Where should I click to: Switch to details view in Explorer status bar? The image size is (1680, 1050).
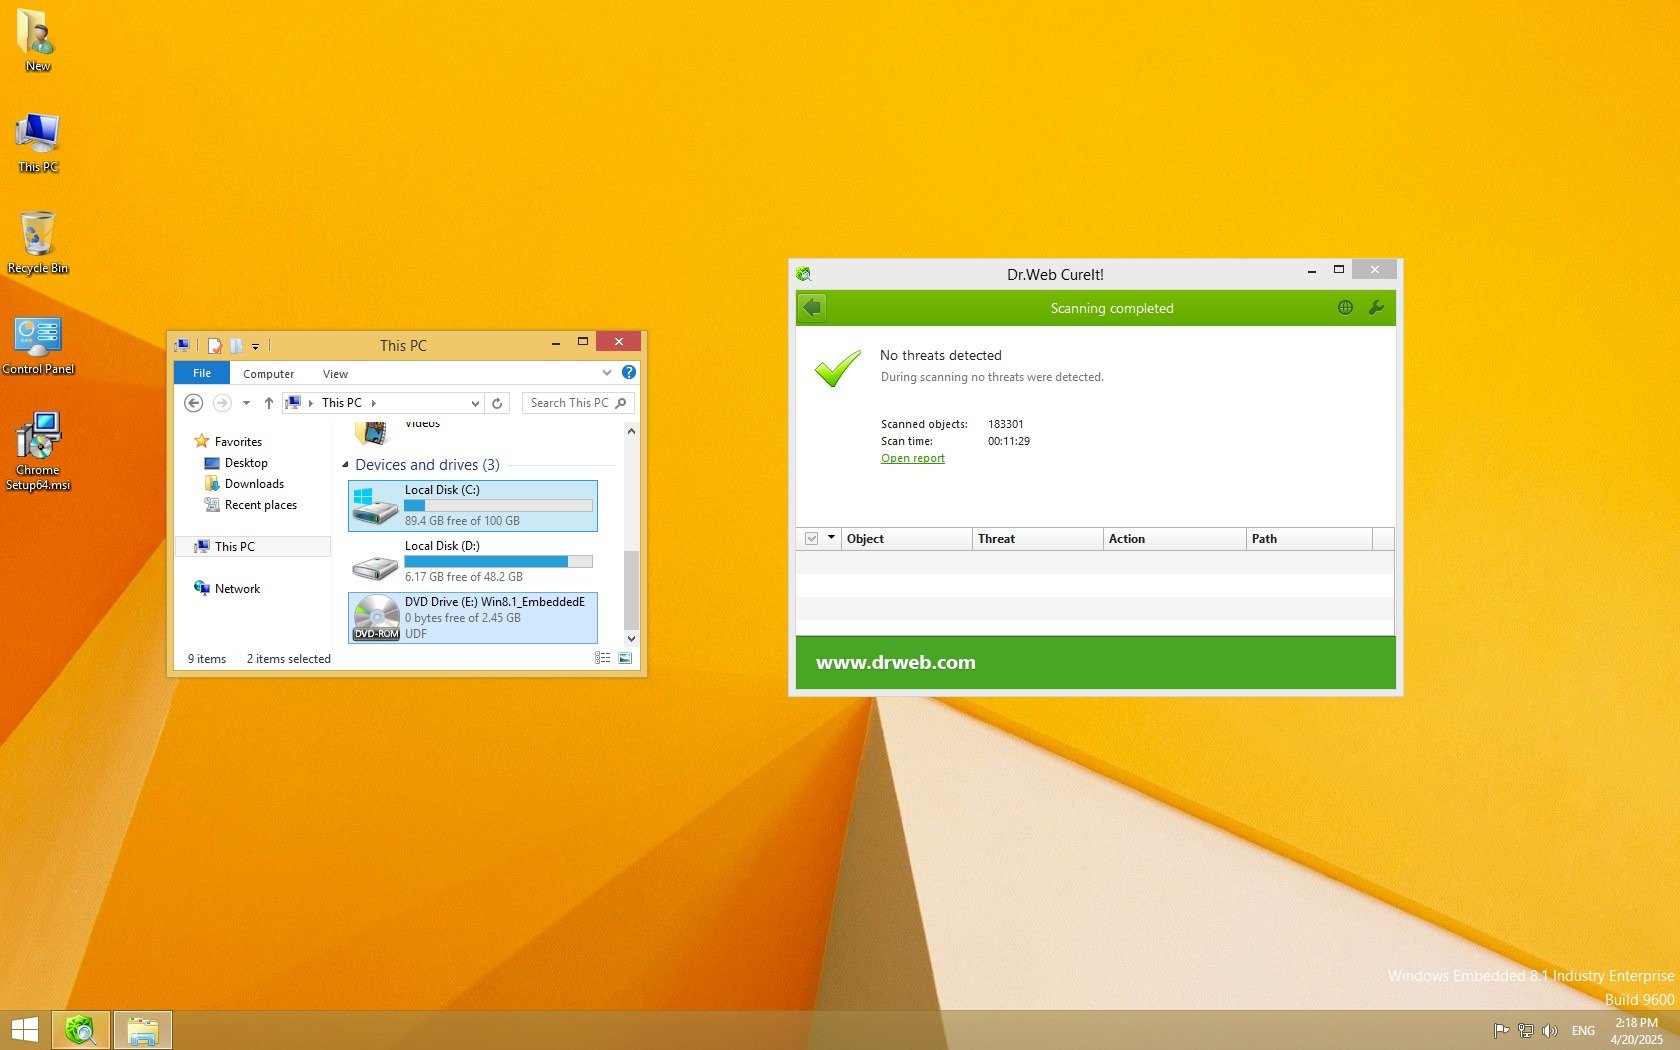602,658
